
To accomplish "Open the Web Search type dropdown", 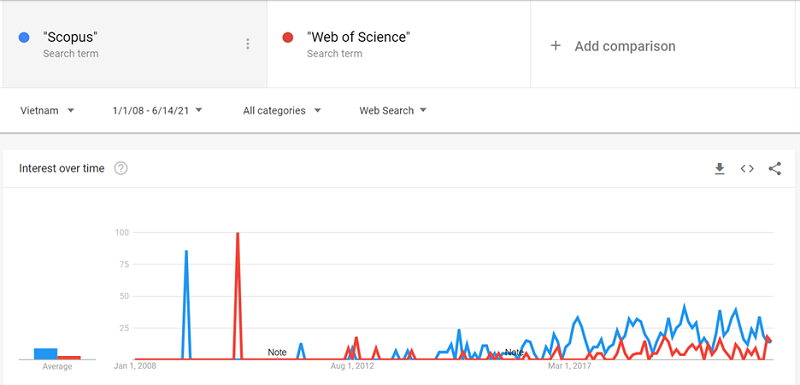I will pyautogui.click(x=393, y=111).
